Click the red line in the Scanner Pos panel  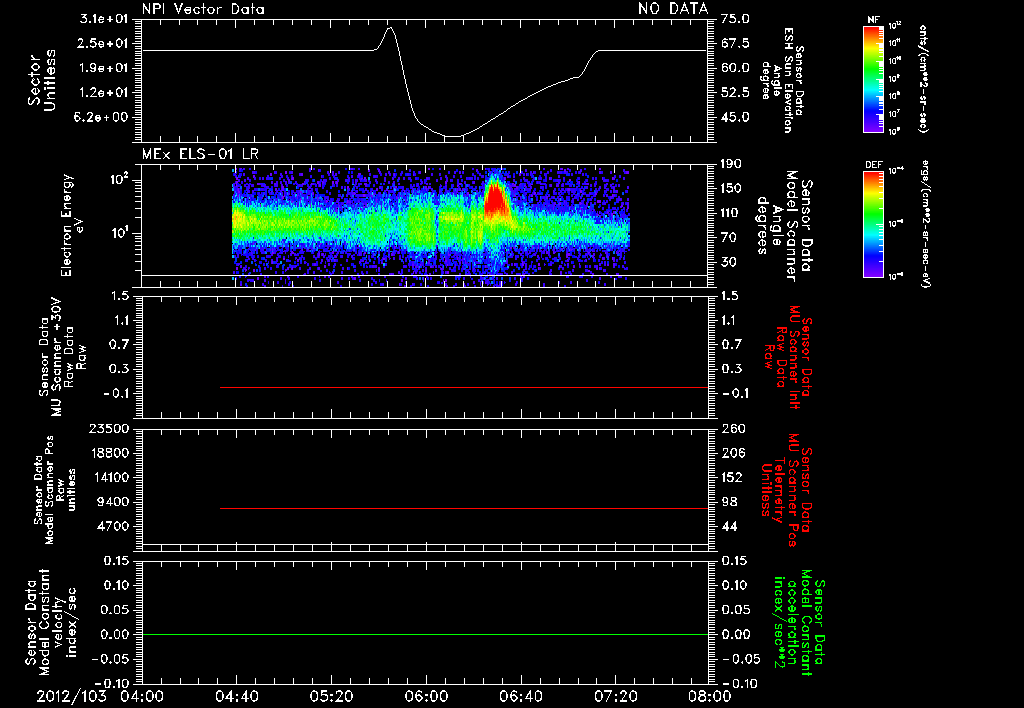coord(464,508)
